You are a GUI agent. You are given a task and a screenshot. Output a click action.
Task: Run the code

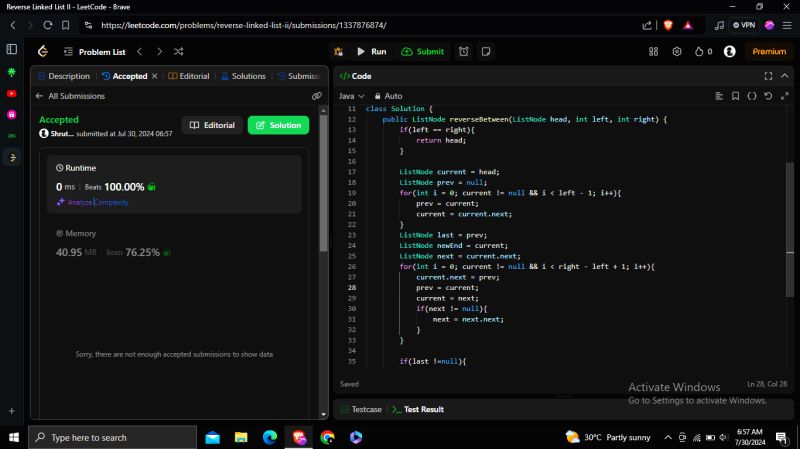pos(371,52)
